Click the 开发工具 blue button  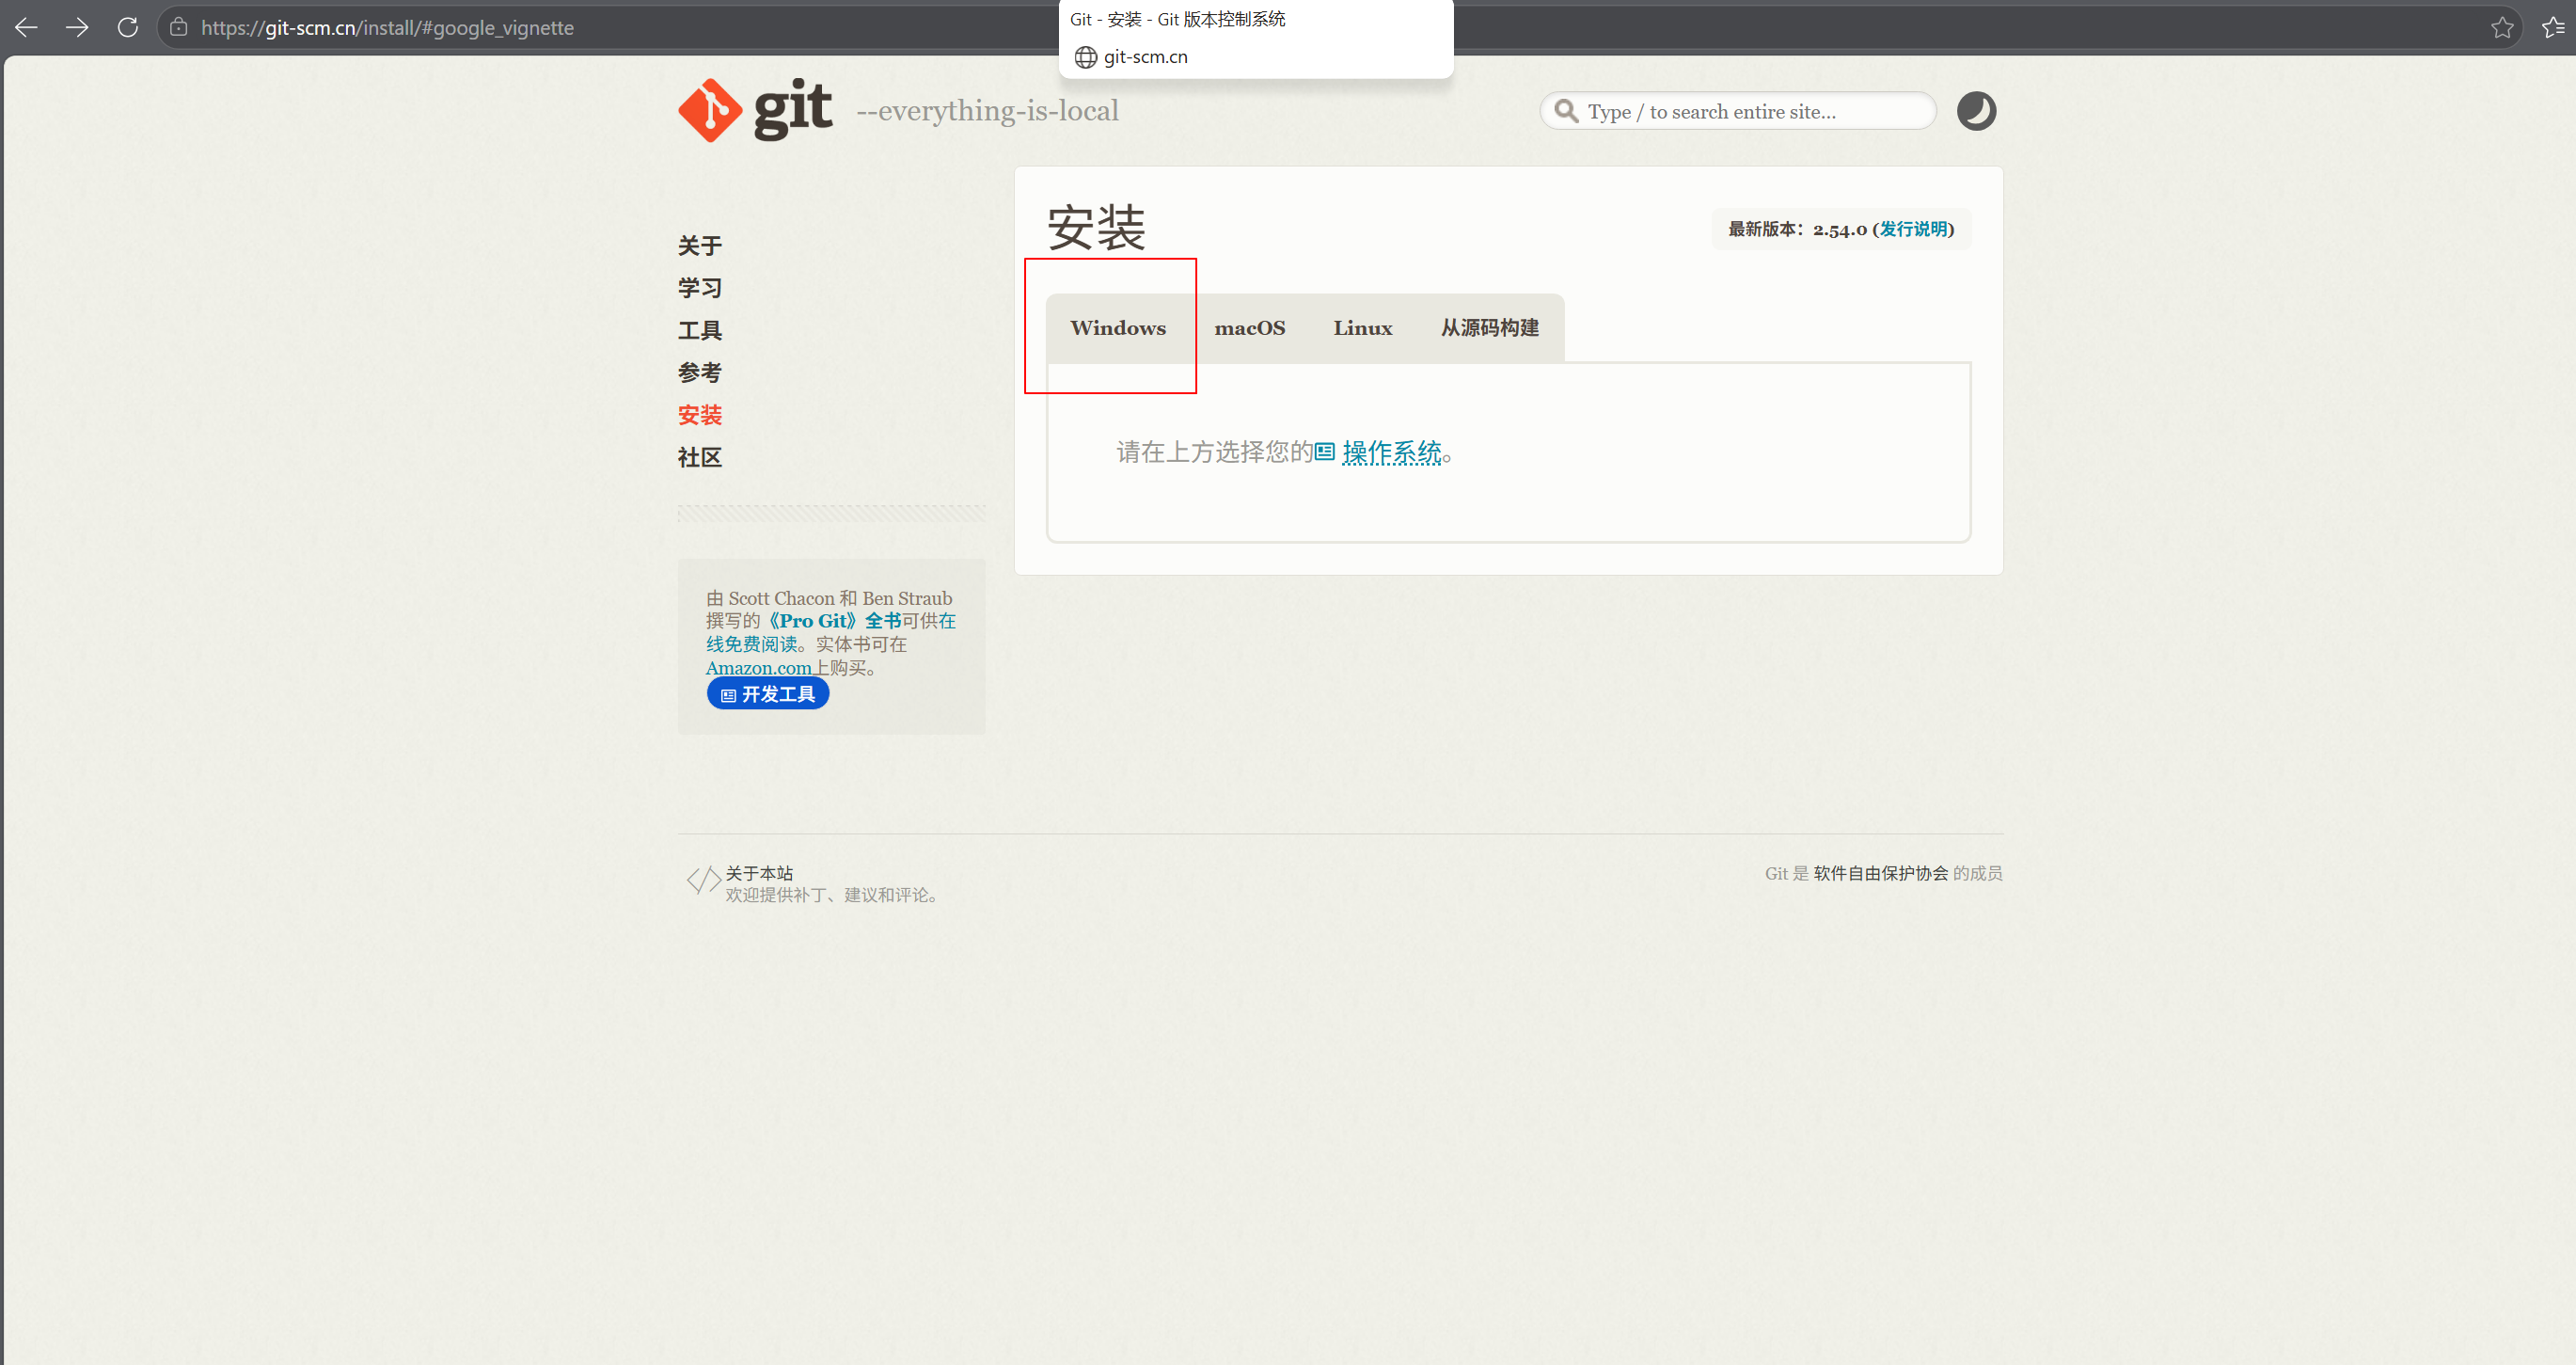768,694
